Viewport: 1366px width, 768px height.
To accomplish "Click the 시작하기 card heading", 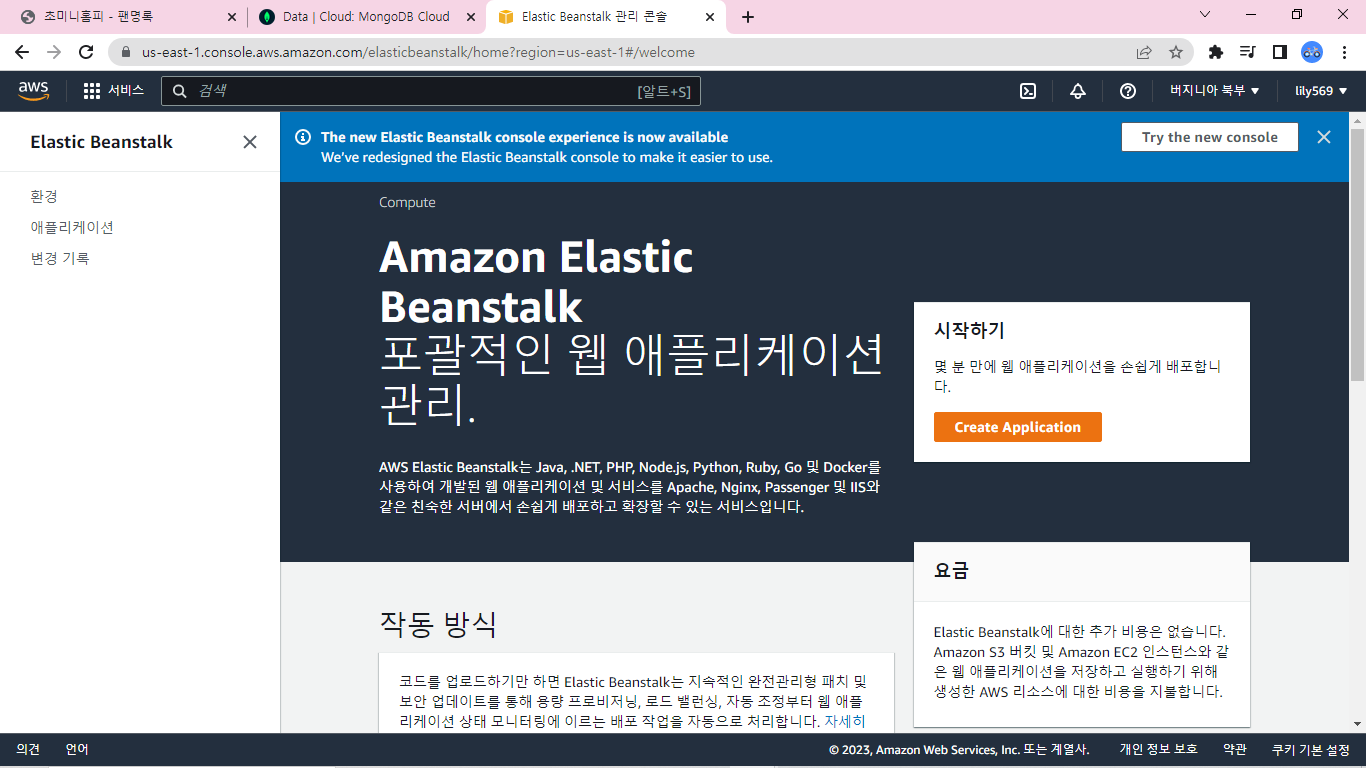I will tap(969, 330).
